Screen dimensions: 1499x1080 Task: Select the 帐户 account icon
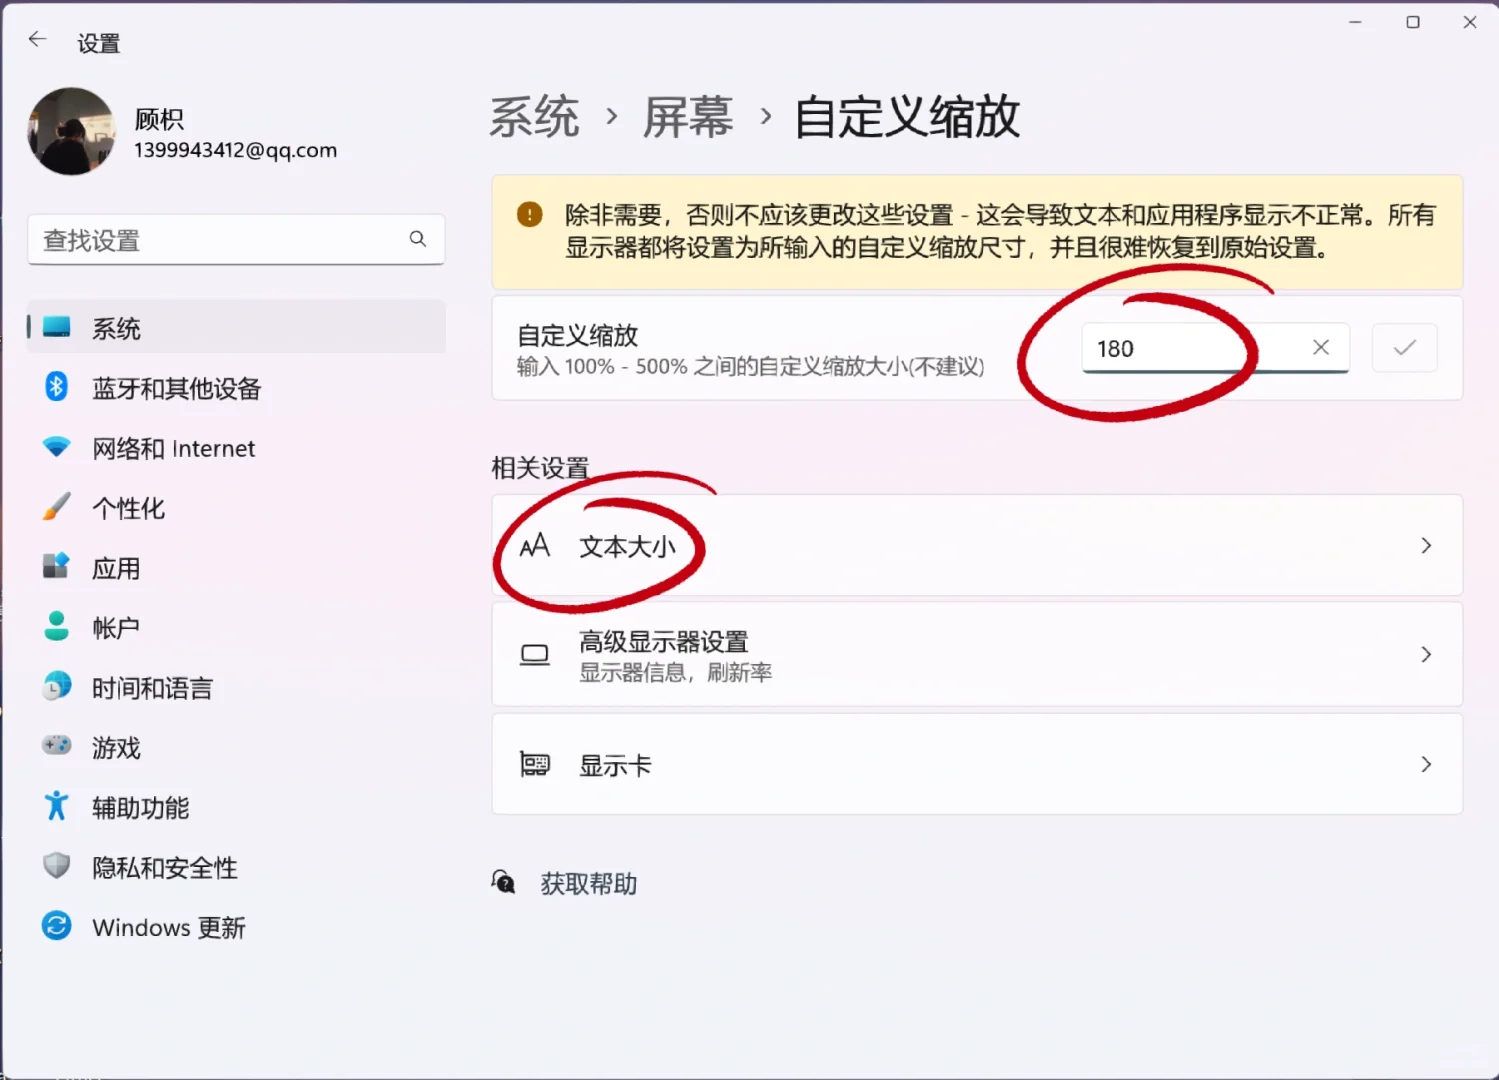[57, 626]
